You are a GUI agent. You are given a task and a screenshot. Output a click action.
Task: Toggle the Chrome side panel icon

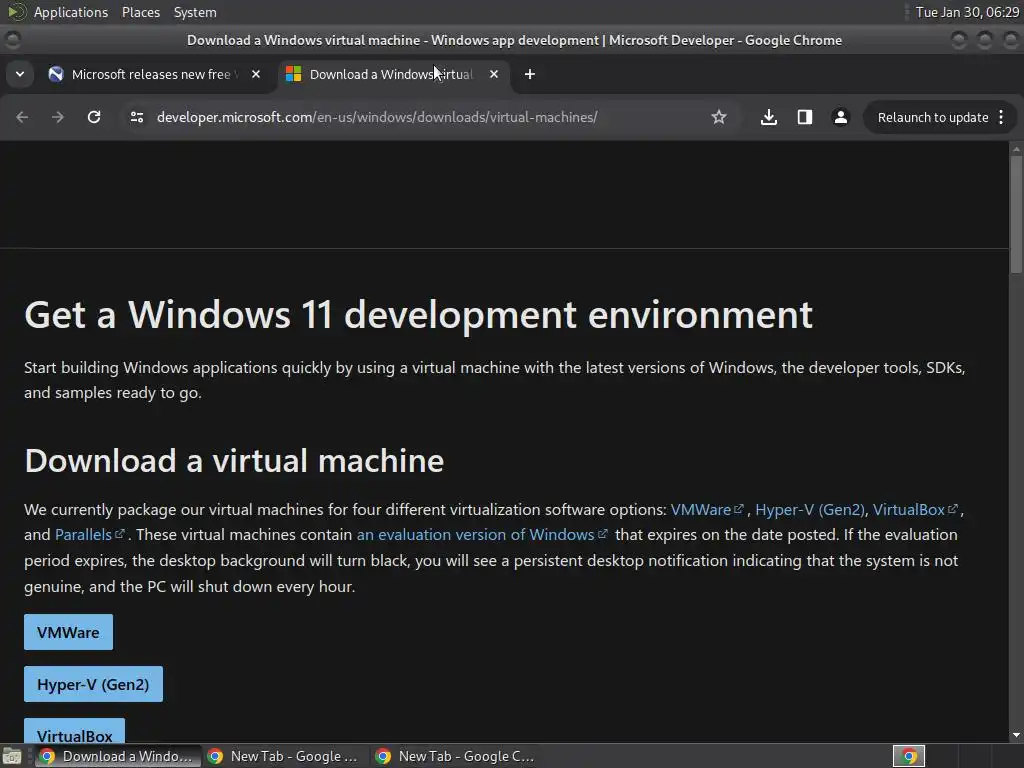point(805,117)
